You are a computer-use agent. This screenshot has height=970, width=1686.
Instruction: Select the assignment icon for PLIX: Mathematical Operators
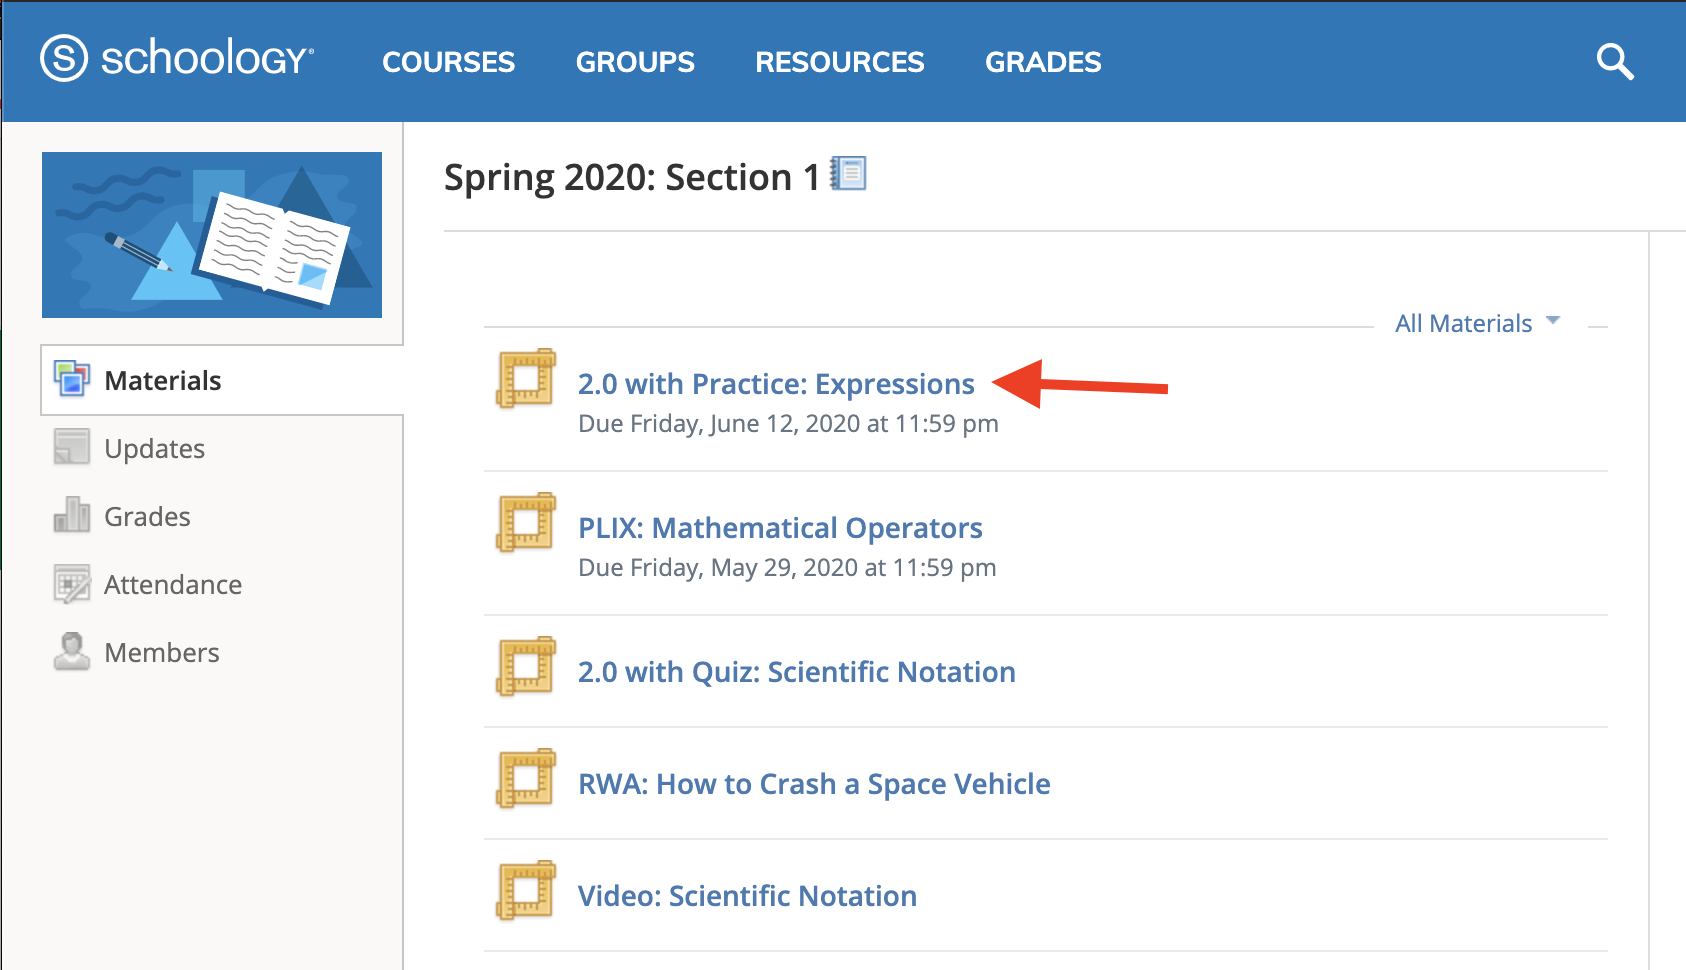click(x=524, y=523)
